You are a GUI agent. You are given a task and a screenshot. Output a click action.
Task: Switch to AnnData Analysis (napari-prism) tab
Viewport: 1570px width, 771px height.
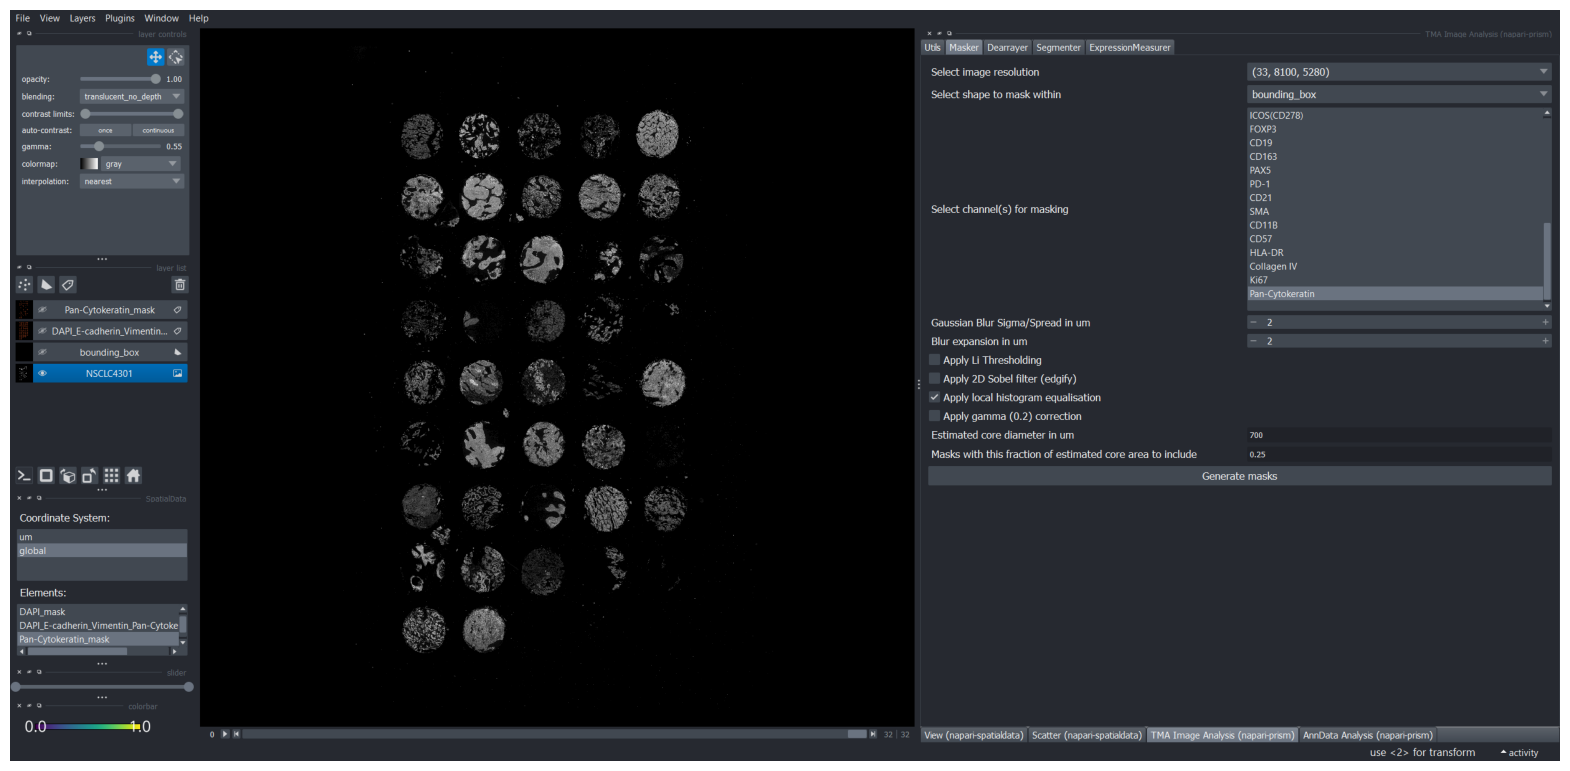tap(1367, 735)
